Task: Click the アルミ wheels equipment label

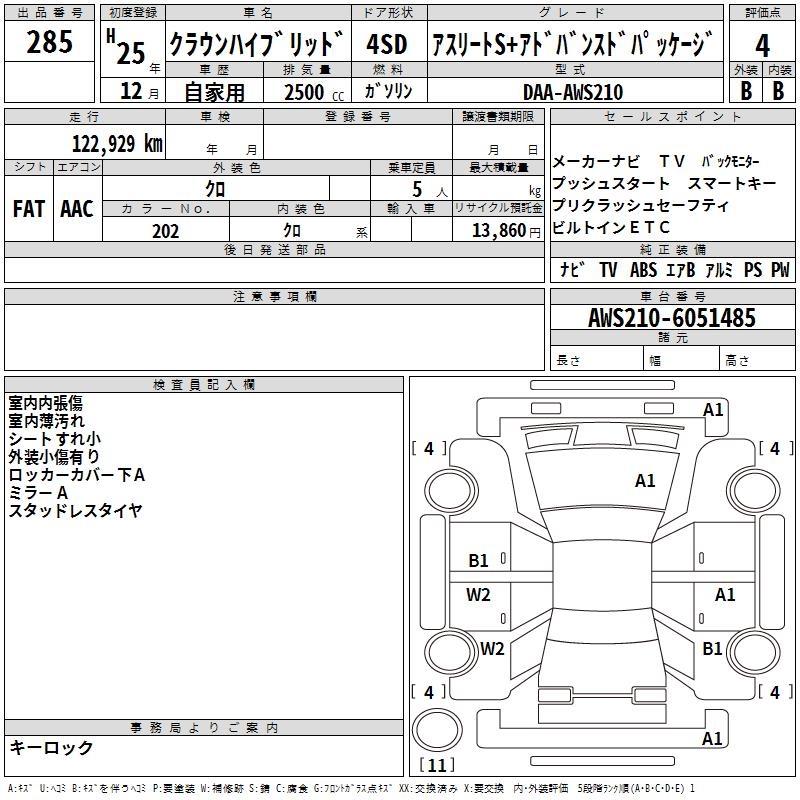Action: click(719, 270)
